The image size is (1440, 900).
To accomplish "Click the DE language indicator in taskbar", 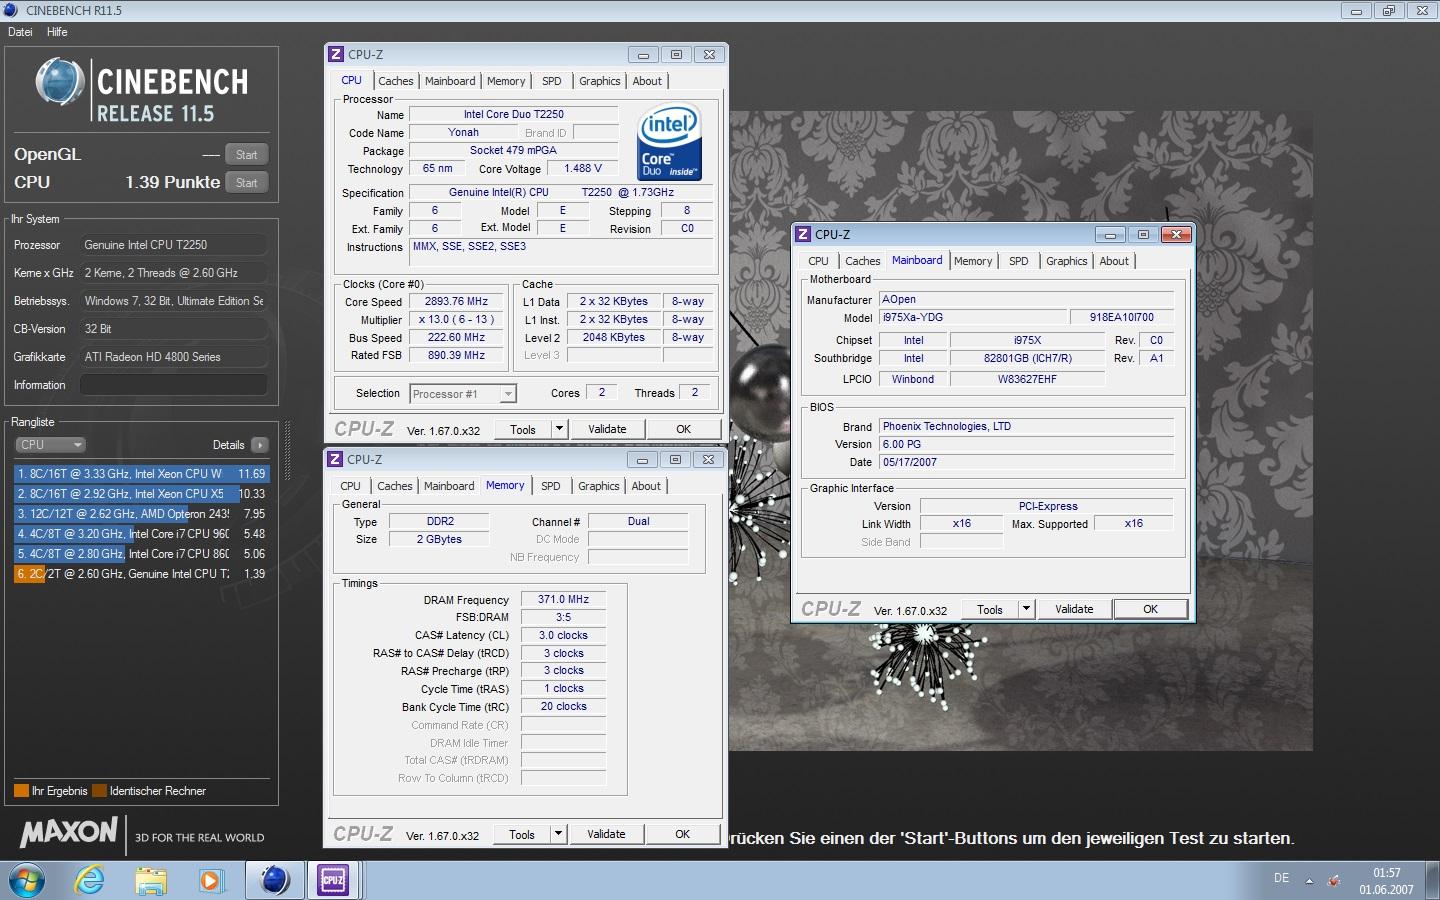I will (1281, 878).
